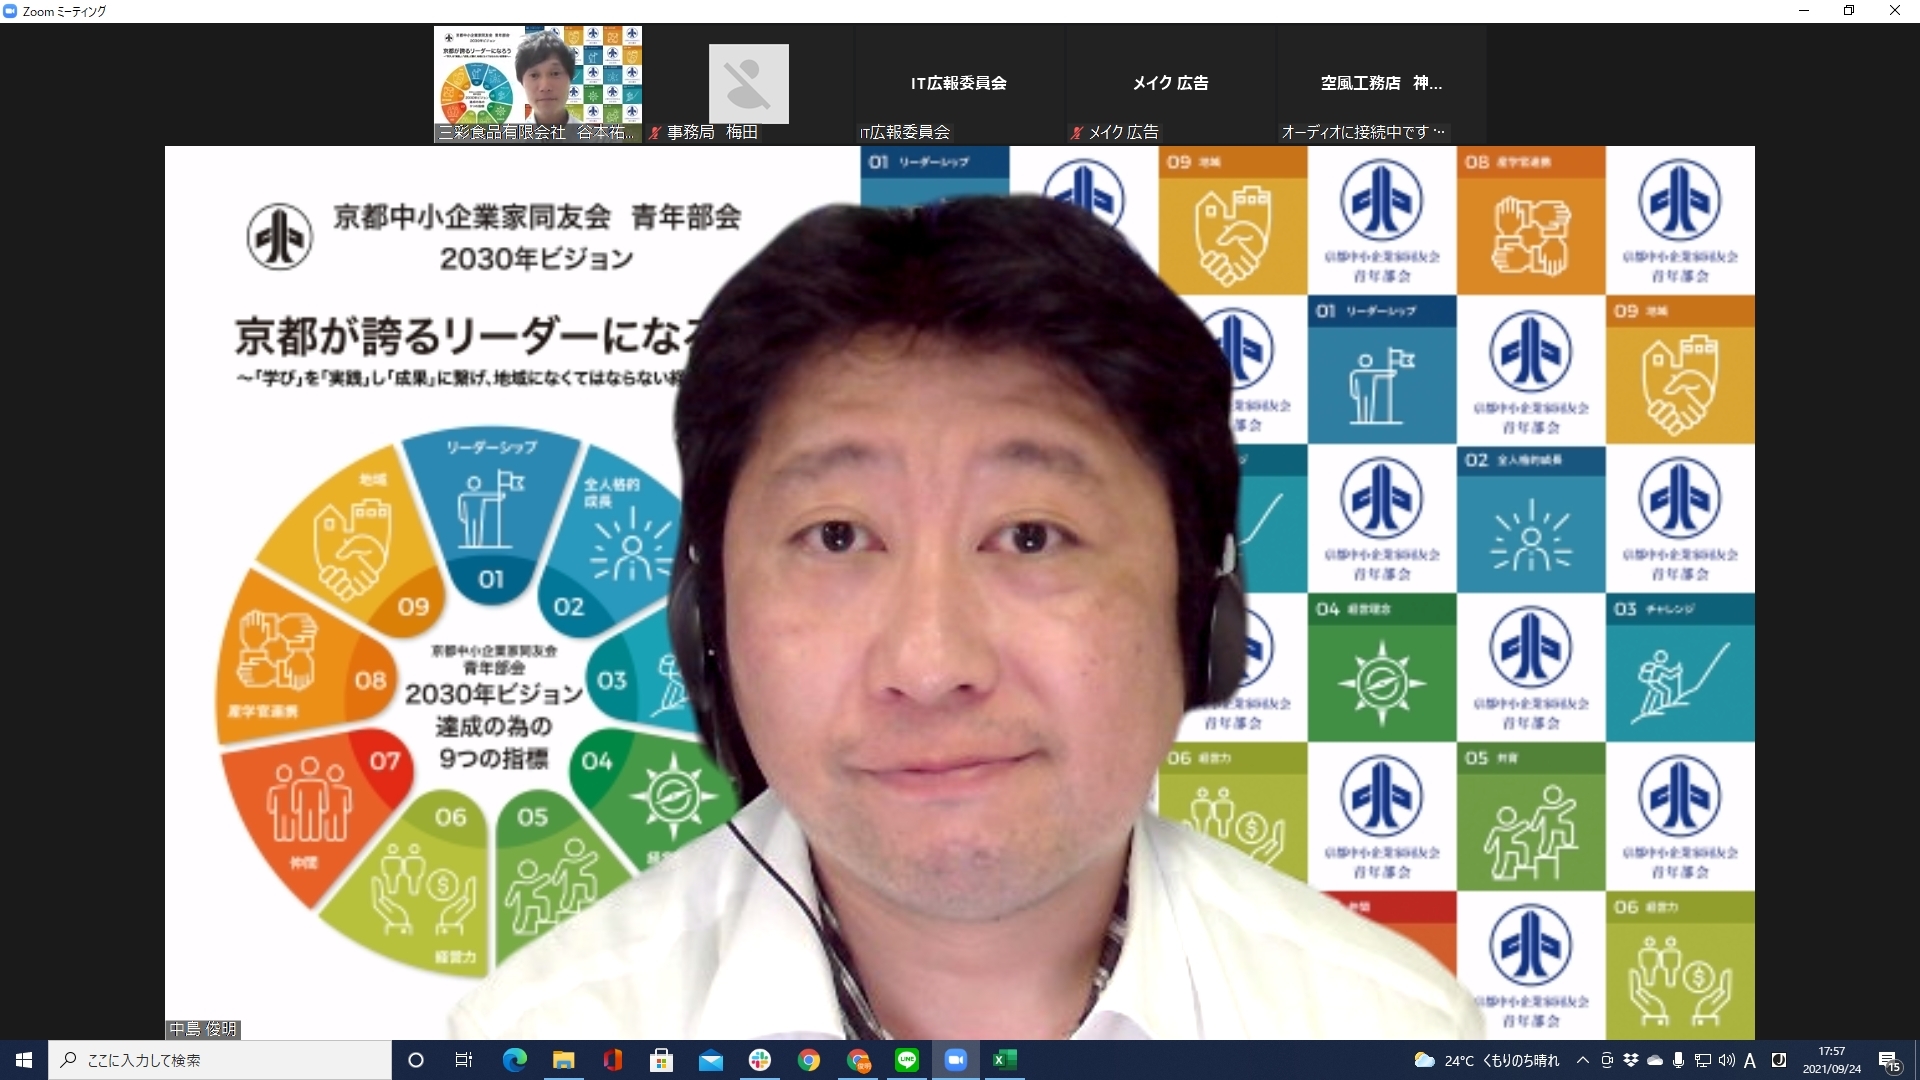
Task: Open the weather widget showing 24°C
Action: 1486,1060
